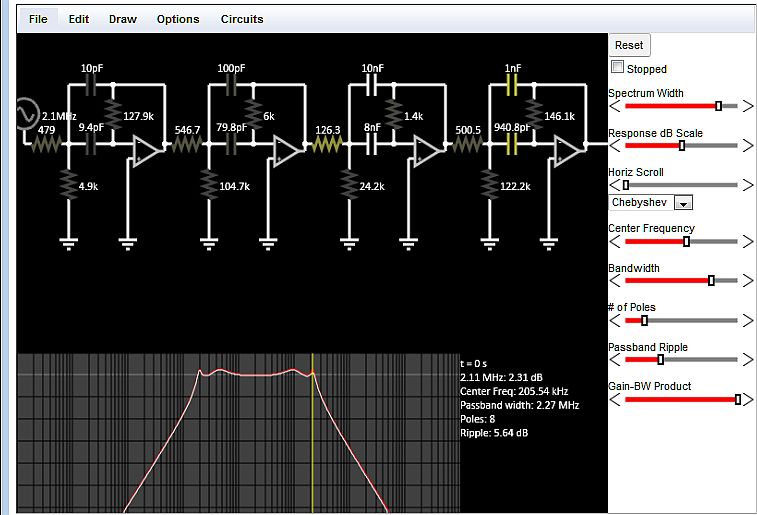Click the Gain-BW Product slider handle
The height and width of the screenshot is (515, 757).
coord(738,399)
